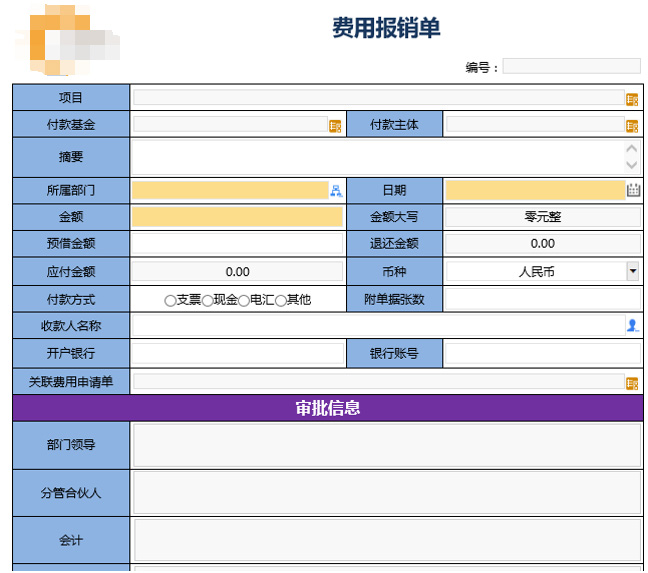The height and width of the screenshot is (573, 648).
Task: Click the blurred company logo
Action: [x=67, y=40]
